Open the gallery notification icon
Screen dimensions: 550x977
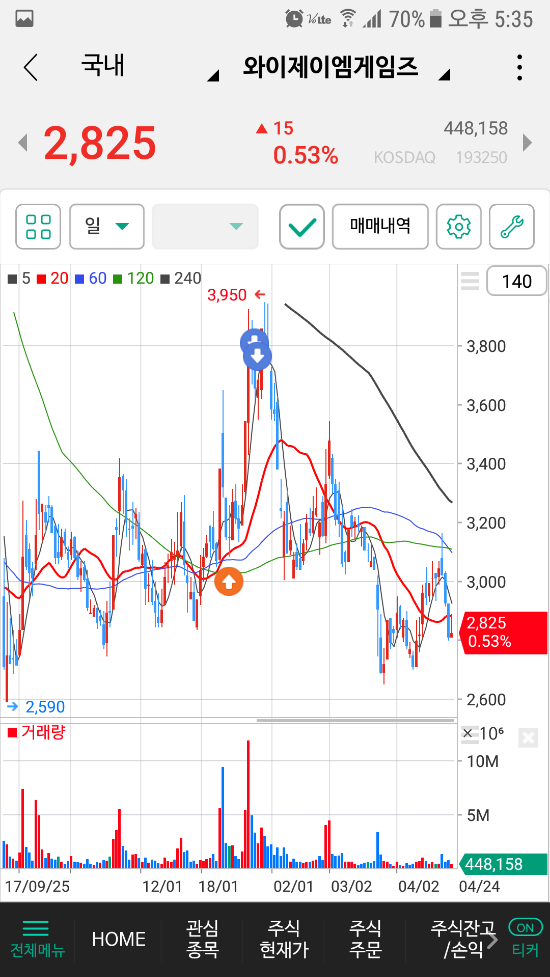(24, 19)
